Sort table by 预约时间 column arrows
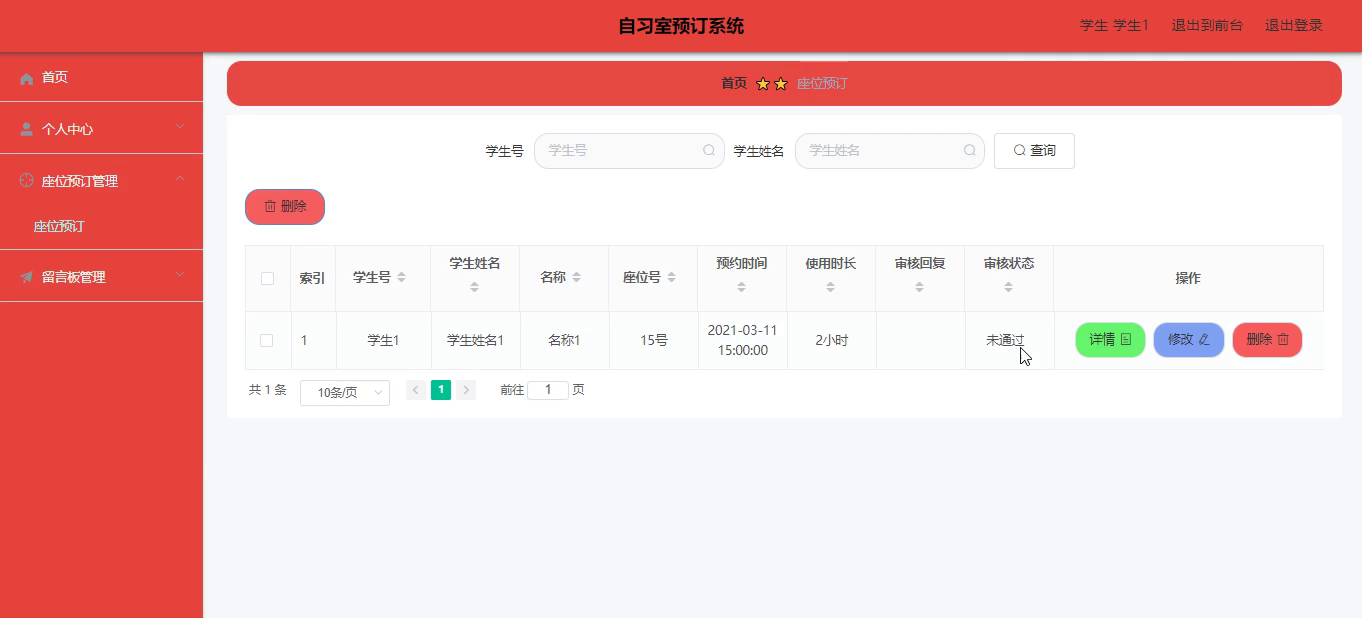1362x618 pixels. coord(741,287)
